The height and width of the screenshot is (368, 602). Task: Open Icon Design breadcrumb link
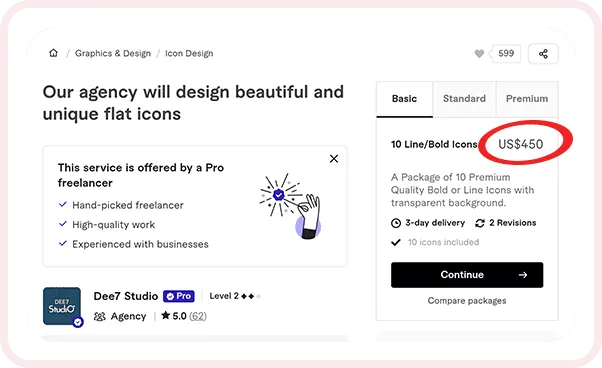pyautogui.click(x=189, y=53)
